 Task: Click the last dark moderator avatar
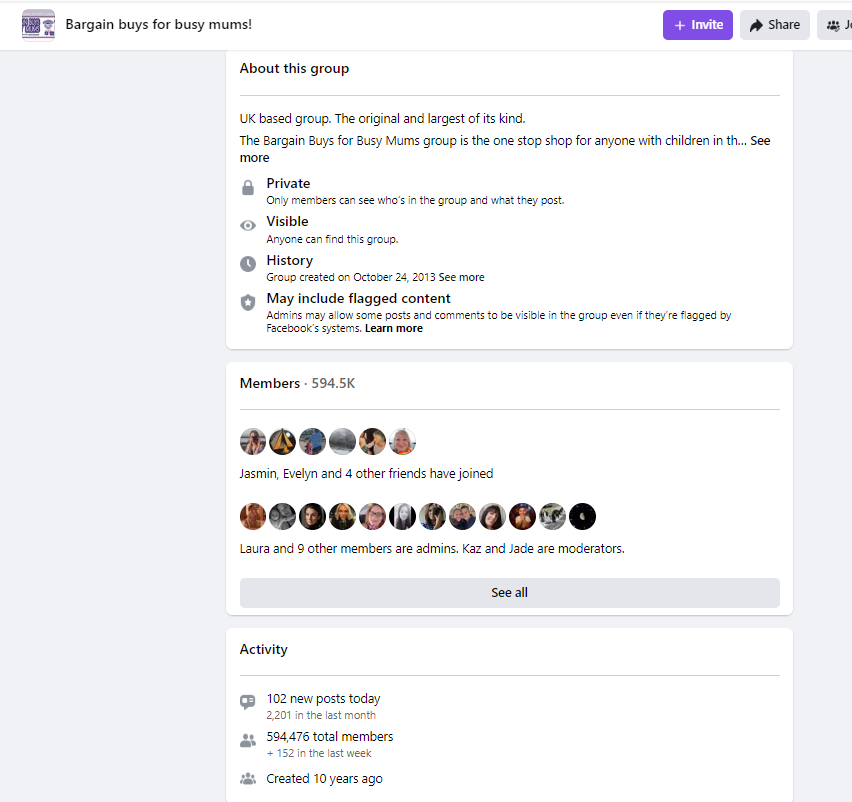[x=582, y=516]
